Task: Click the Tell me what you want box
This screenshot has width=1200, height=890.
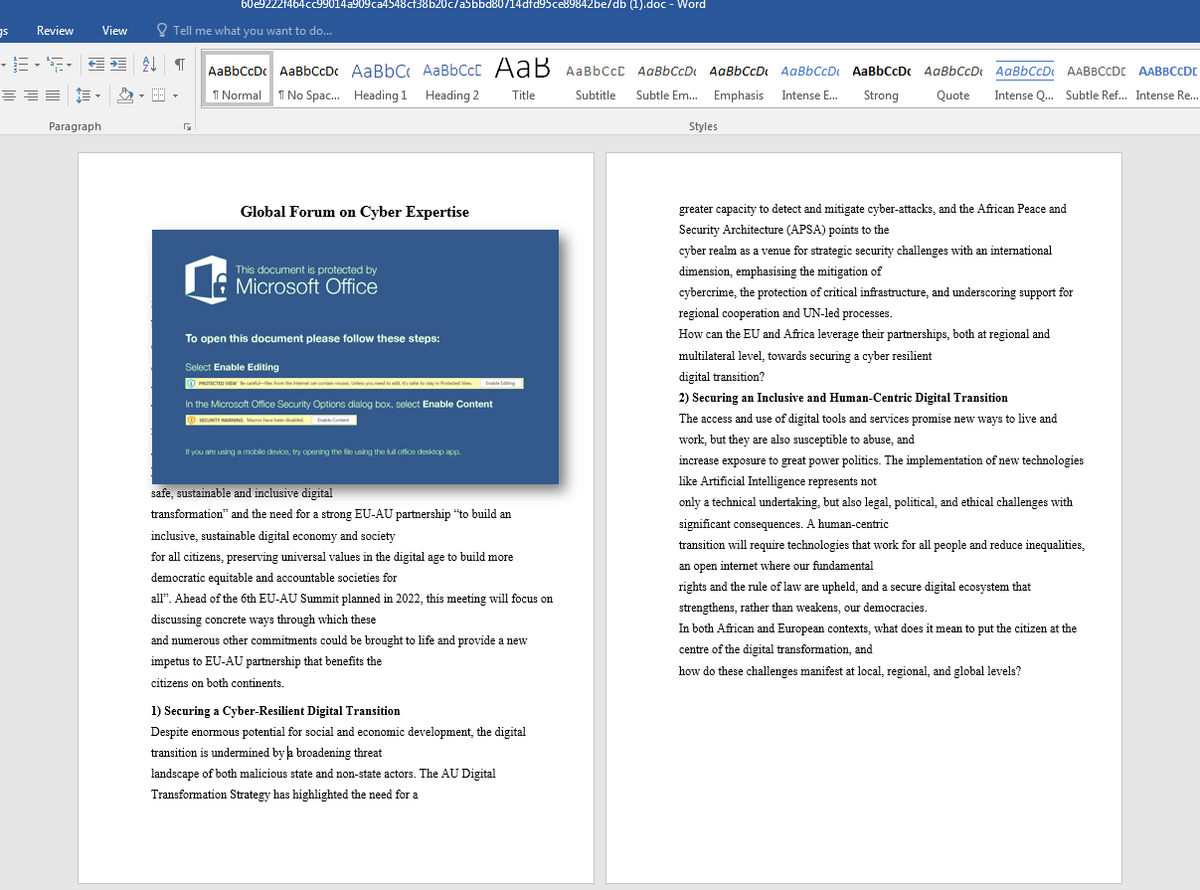Action: (252, 31)
